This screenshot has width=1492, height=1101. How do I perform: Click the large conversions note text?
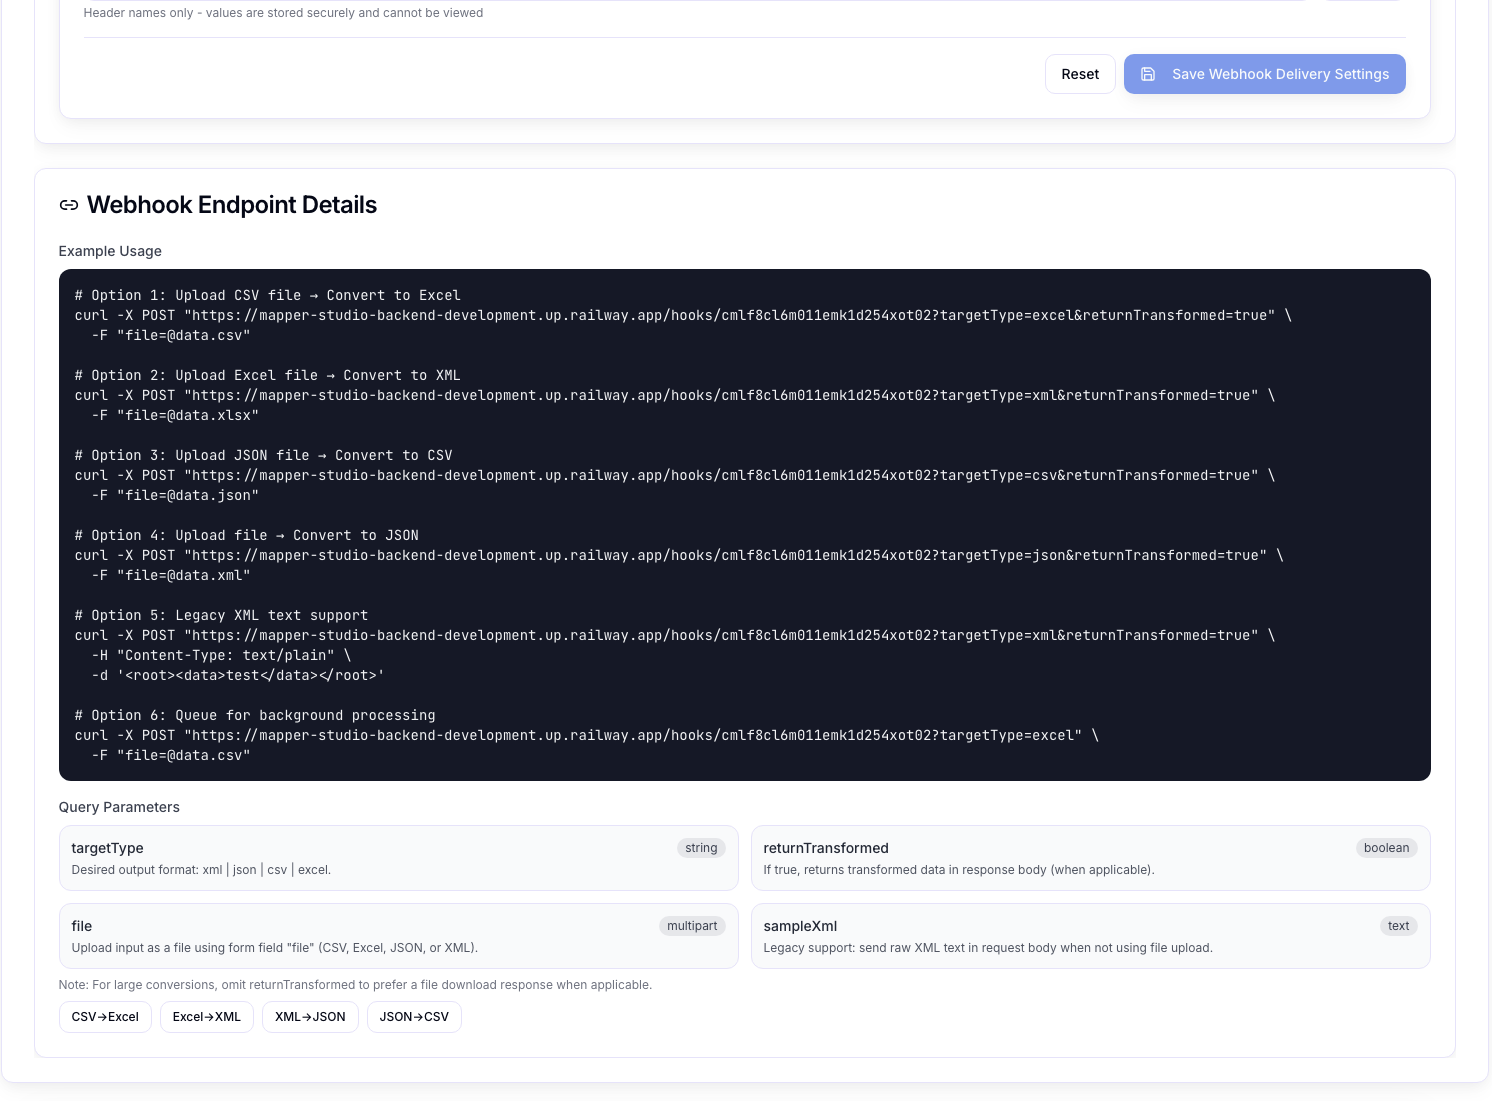(355, 984)
